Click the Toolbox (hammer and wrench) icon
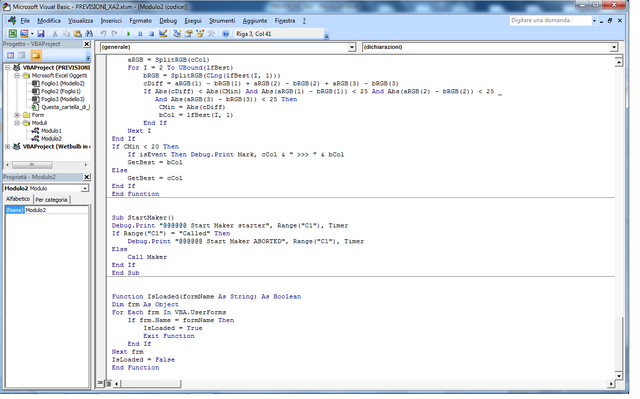 click(211, 34)
